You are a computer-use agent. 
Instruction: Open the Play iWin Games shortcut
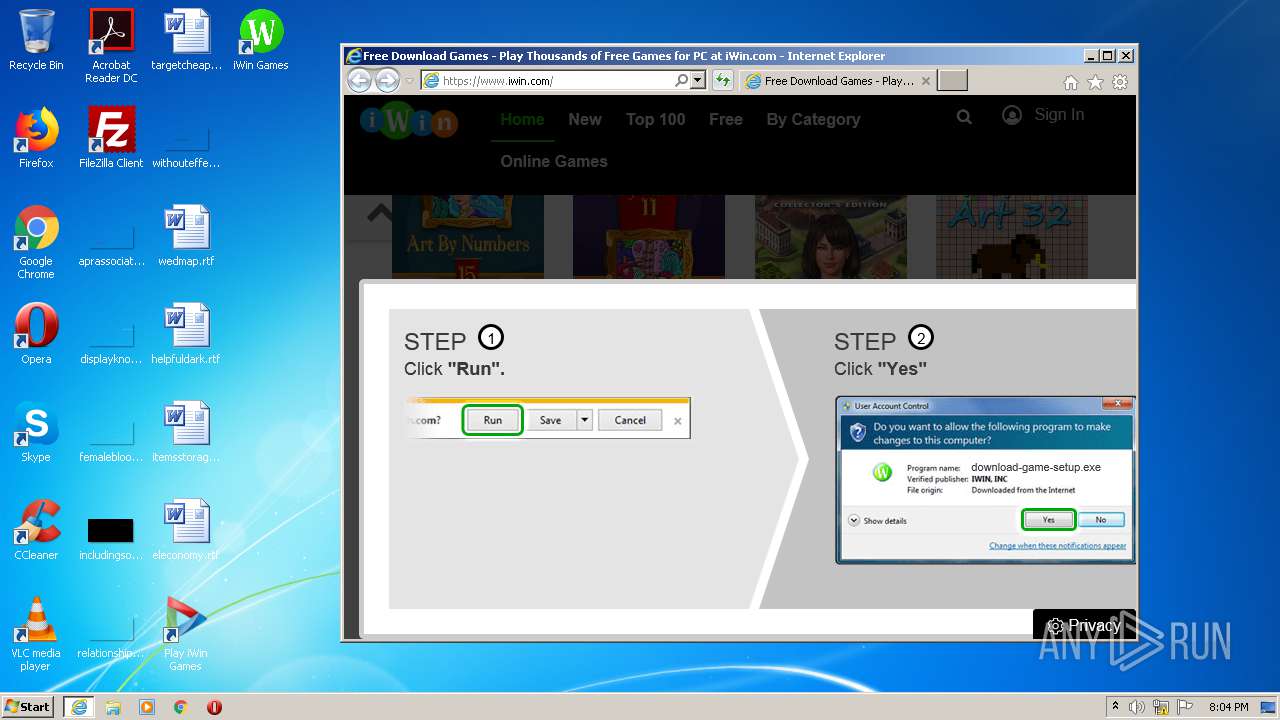(186, 634)
